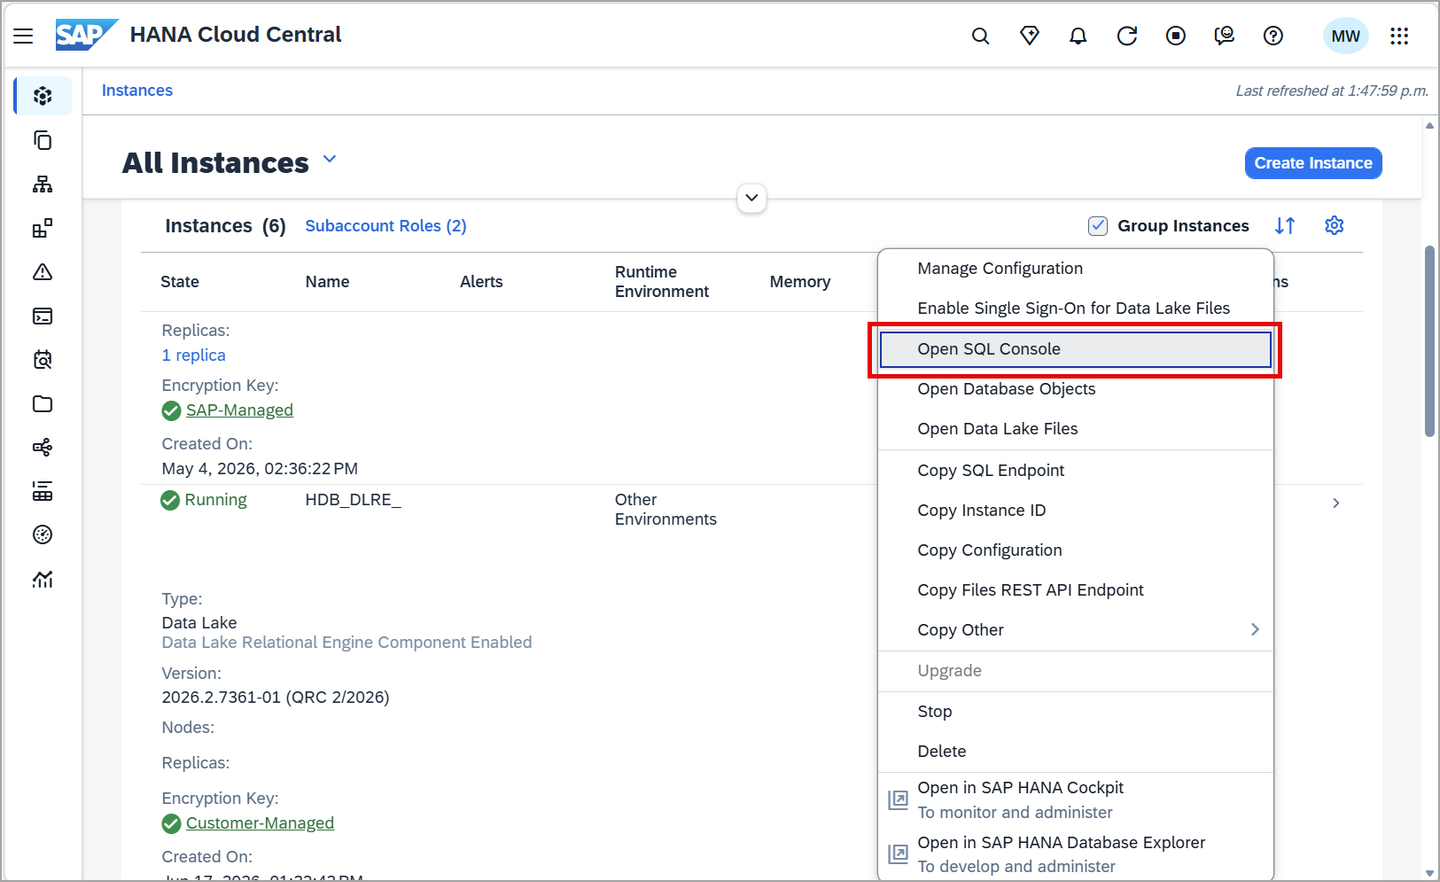Expand the All Instances view dropdown
Viewport: 1440px width, 882px height.
coord(330,160)
